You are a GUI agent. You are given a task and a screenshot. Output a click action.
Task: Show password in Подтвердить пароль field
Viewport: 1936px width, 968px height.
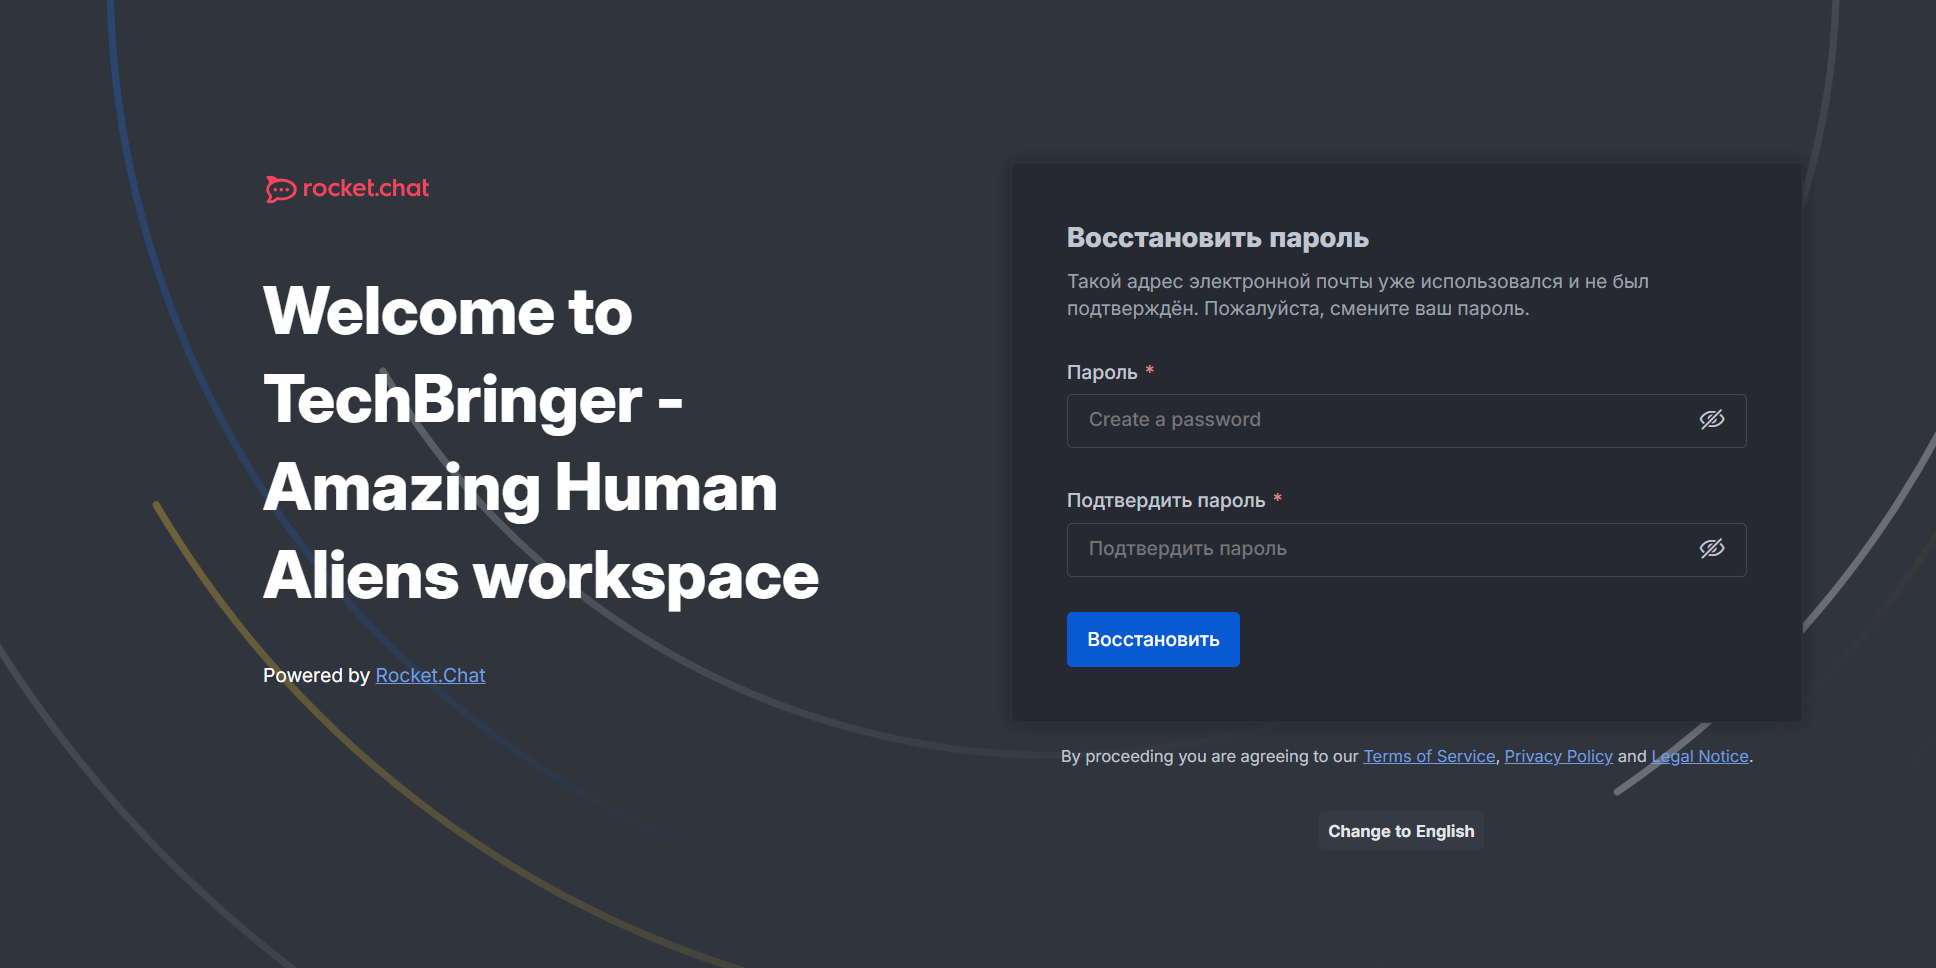point(1712,549)
